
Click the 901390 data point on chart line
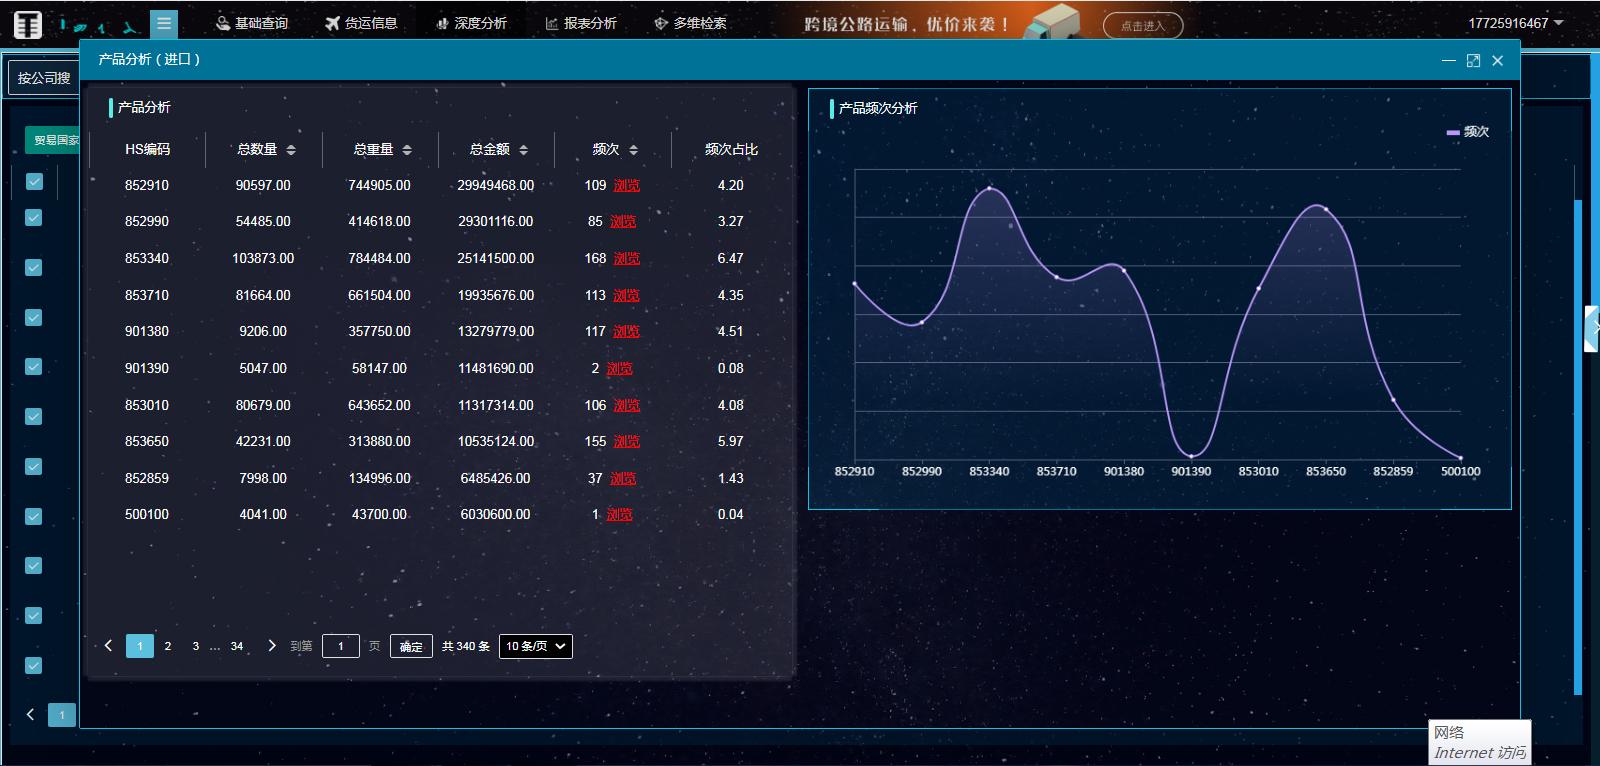click(1191, 457)
